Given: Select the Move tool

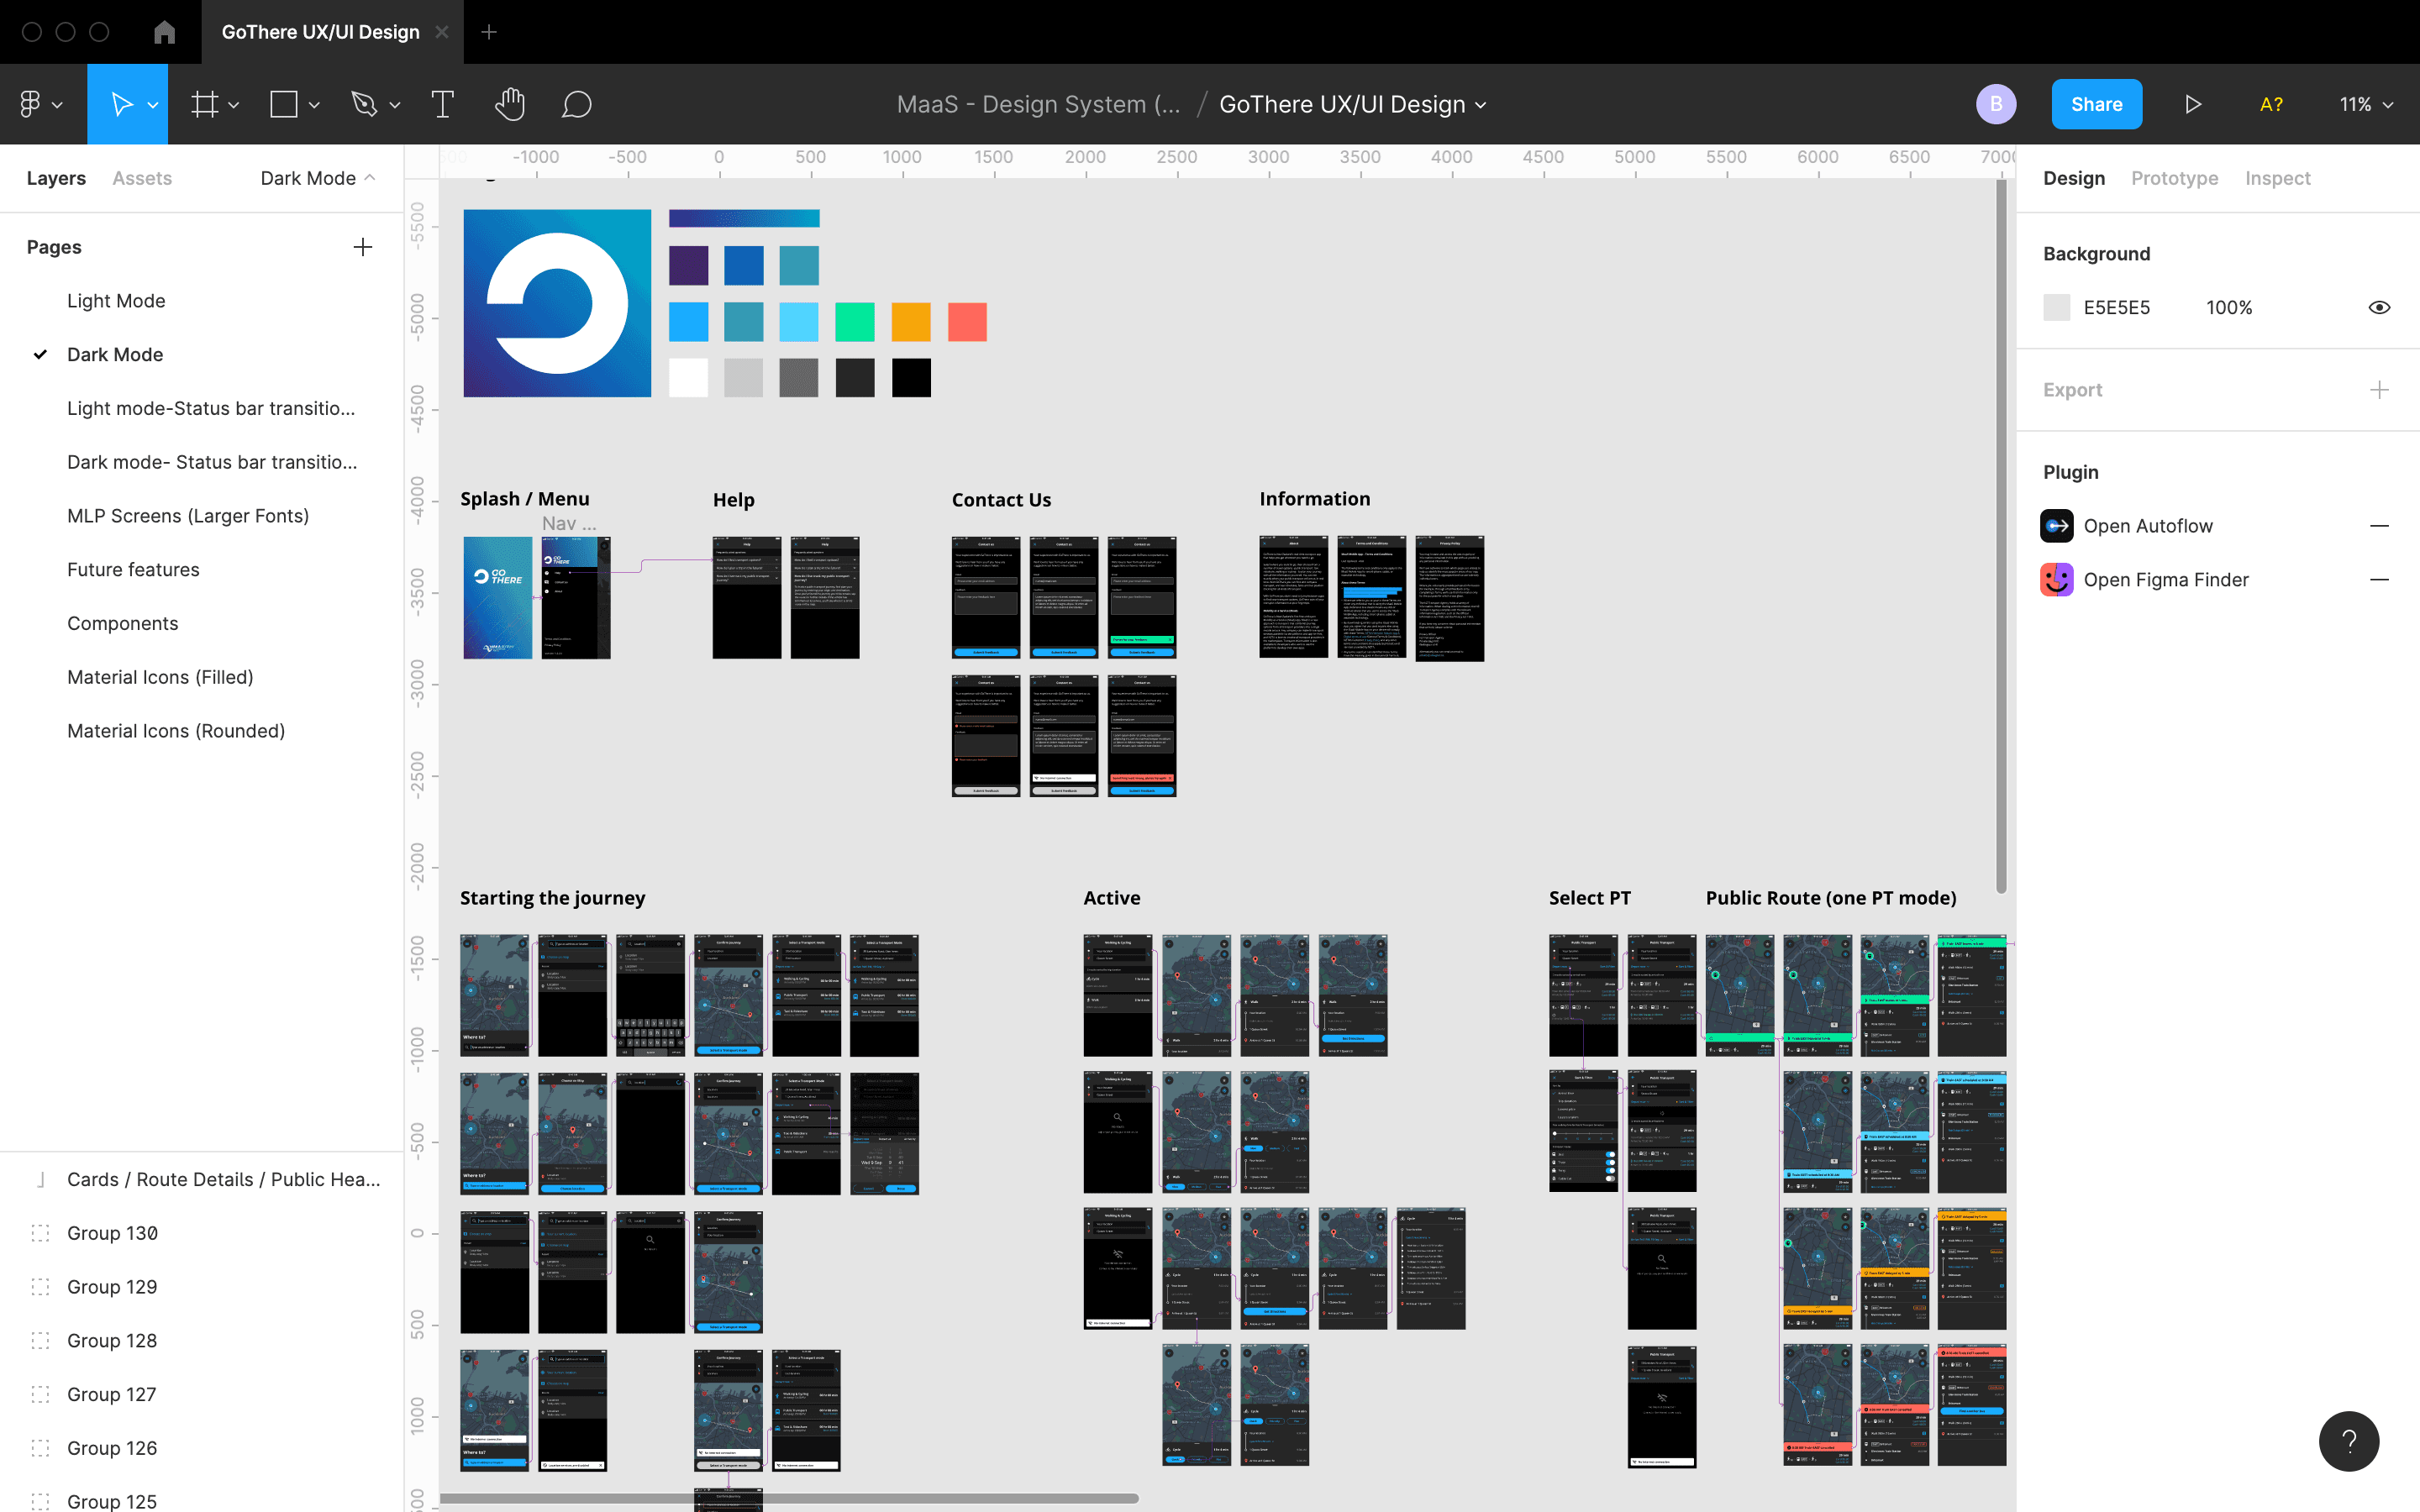Looking at the screenshot, I should [121, 104].
